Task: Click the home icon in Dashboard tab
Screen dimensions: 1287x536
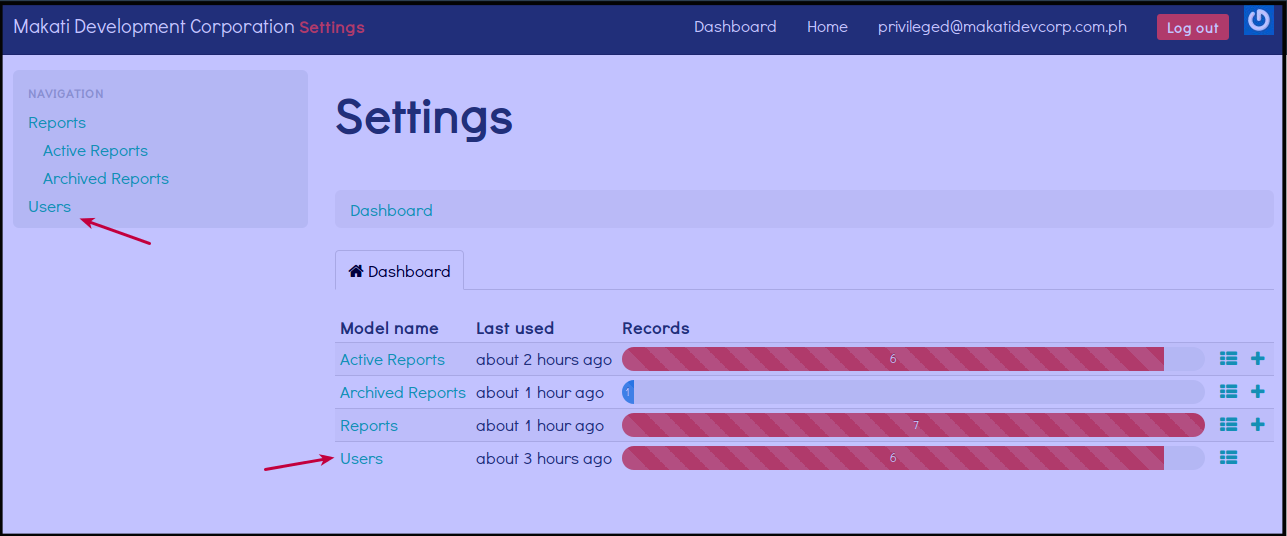Action: 355,271
